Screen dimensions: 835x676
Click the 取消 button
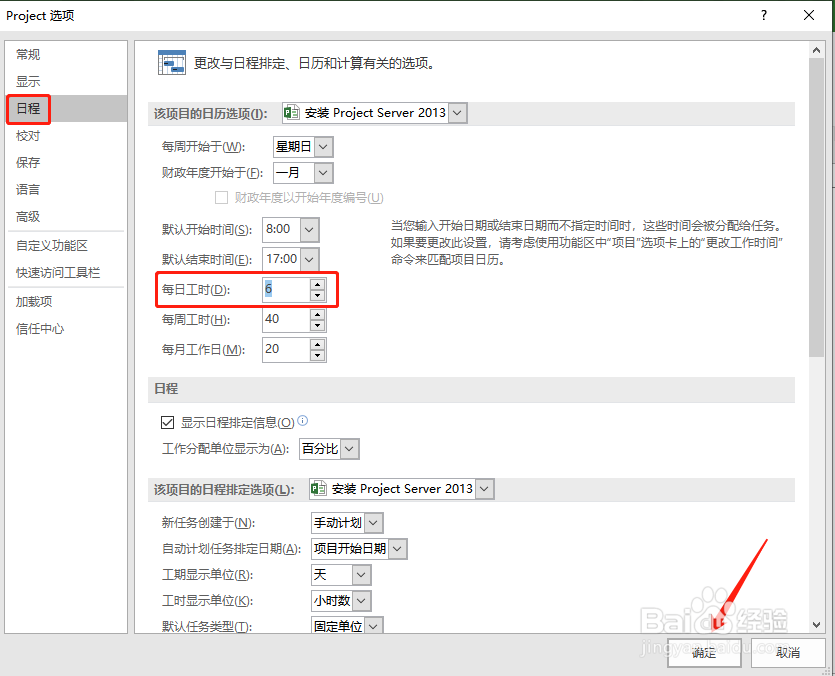[x=788, y=653]
